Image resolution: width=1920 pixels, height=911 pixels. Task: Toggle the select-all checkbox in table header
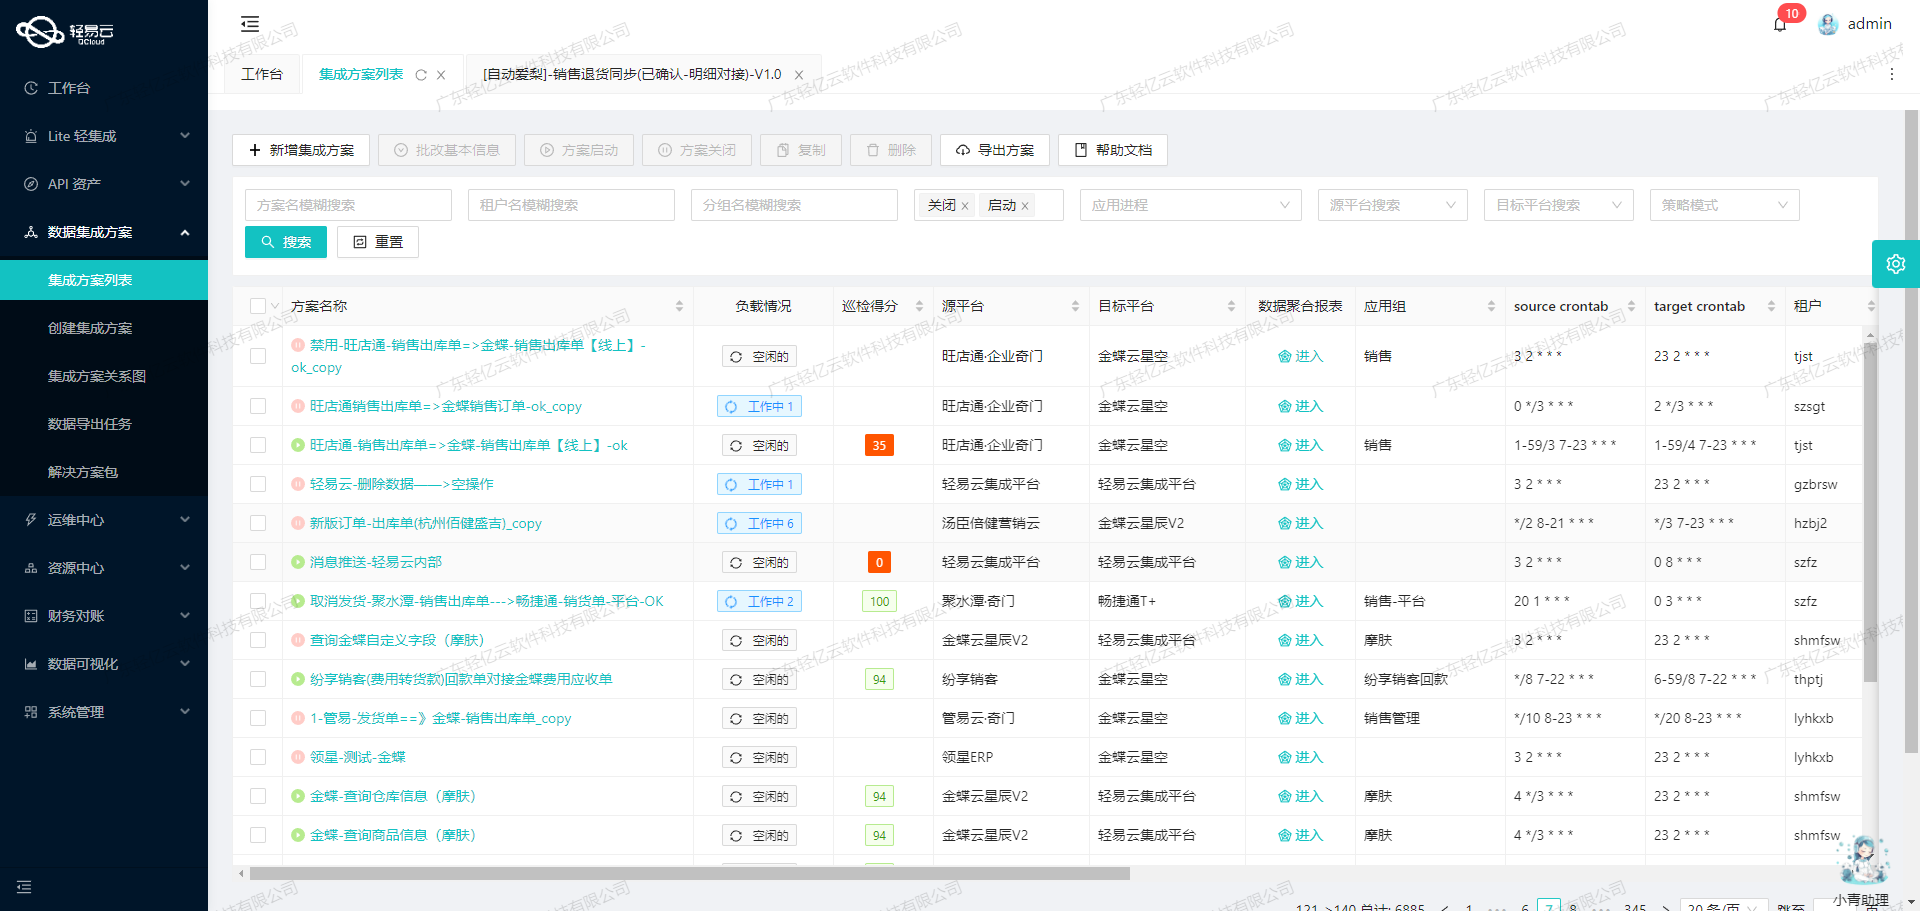[256, 306]
